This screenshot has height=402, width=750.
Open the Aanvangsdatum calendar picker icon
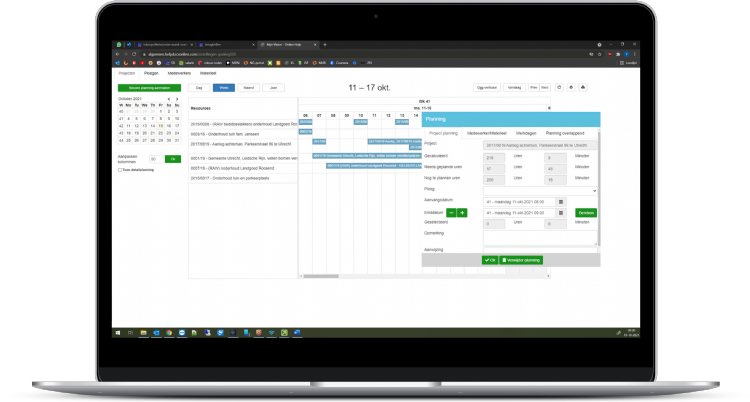click(561, 201)
